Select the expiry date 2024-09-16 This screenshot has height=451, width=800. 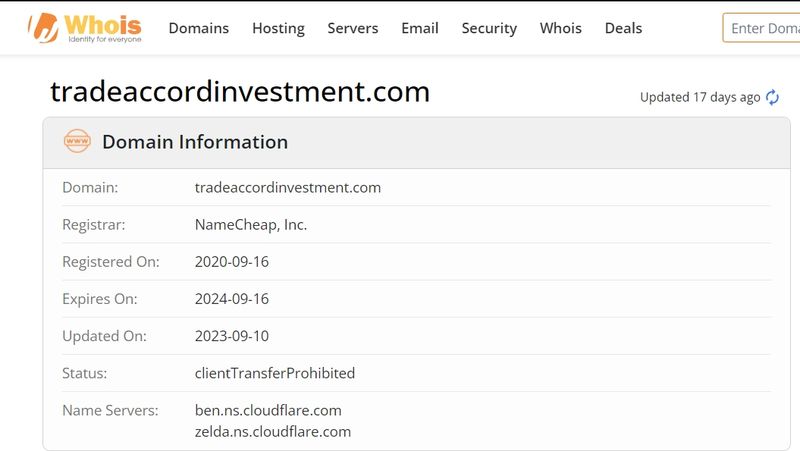tap(232, 299)
